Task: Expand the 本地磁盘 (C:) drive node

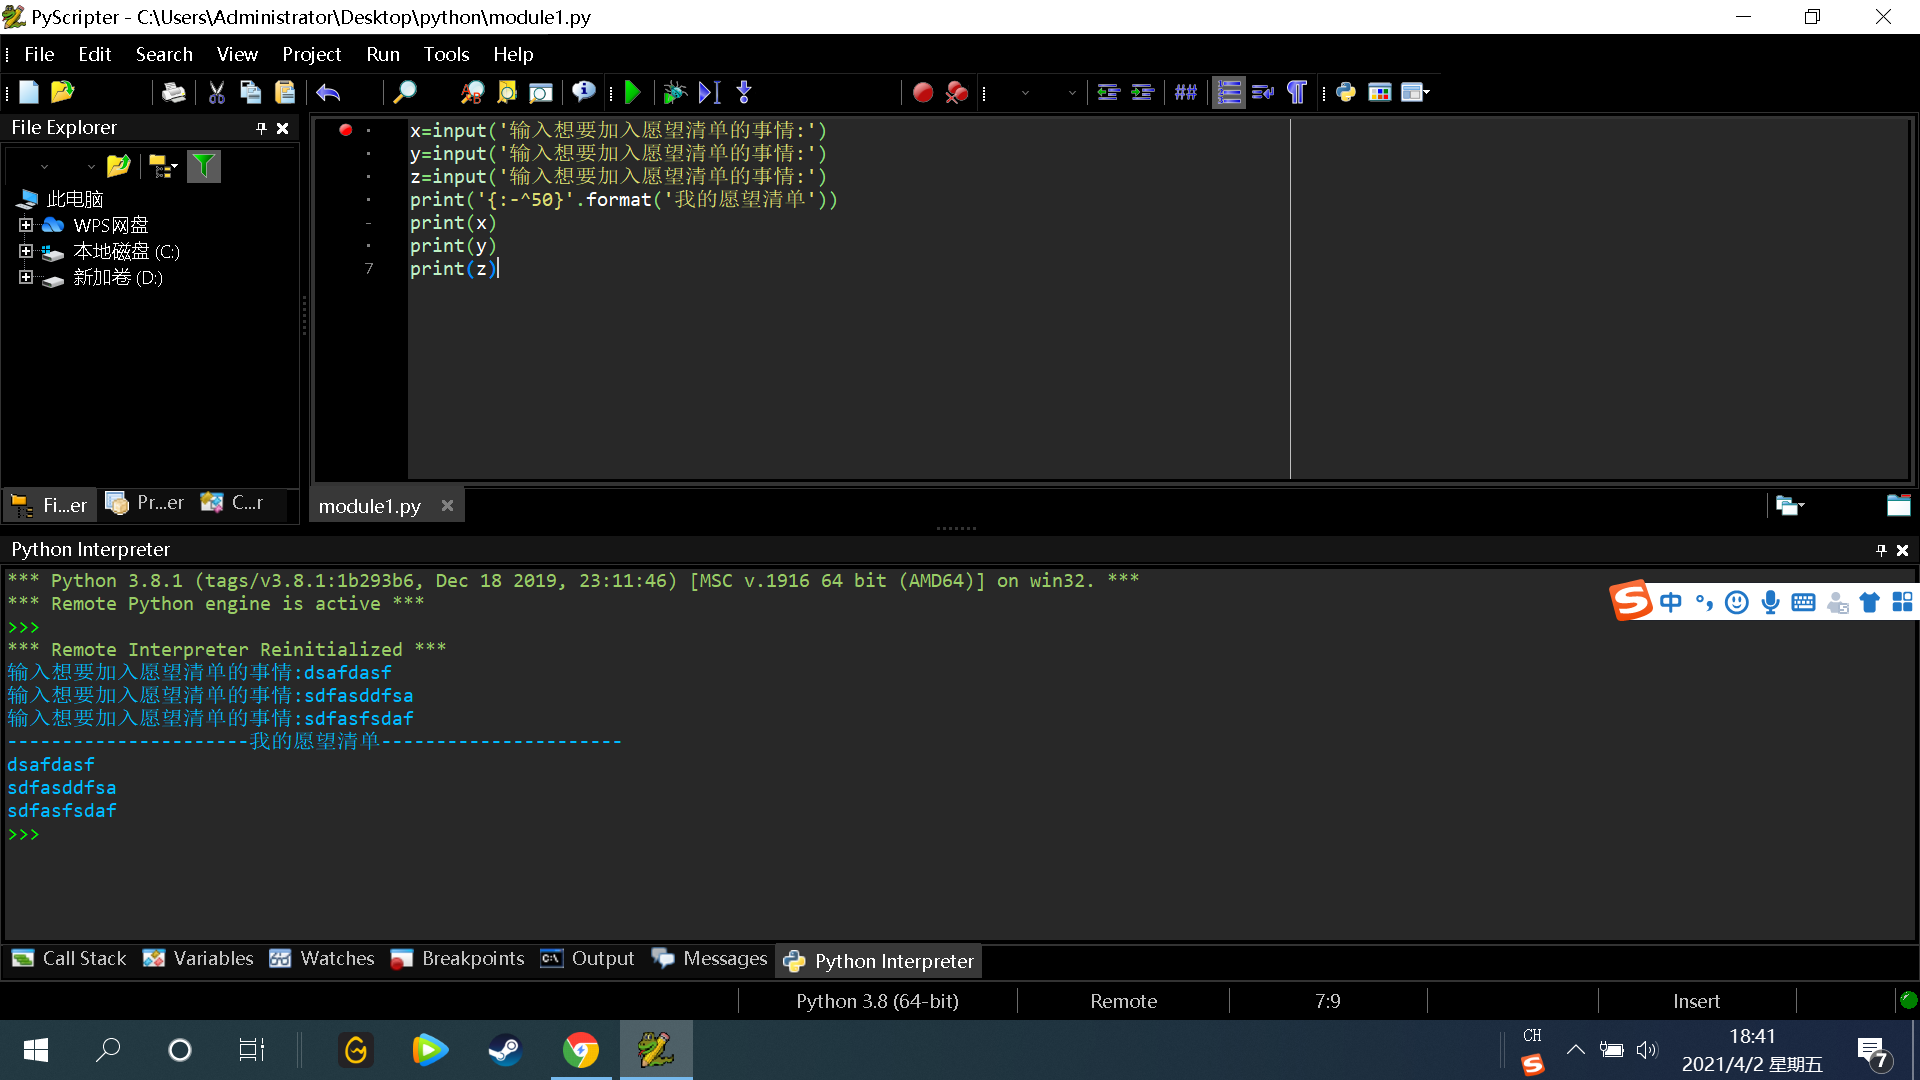Action: click(26, 251)
